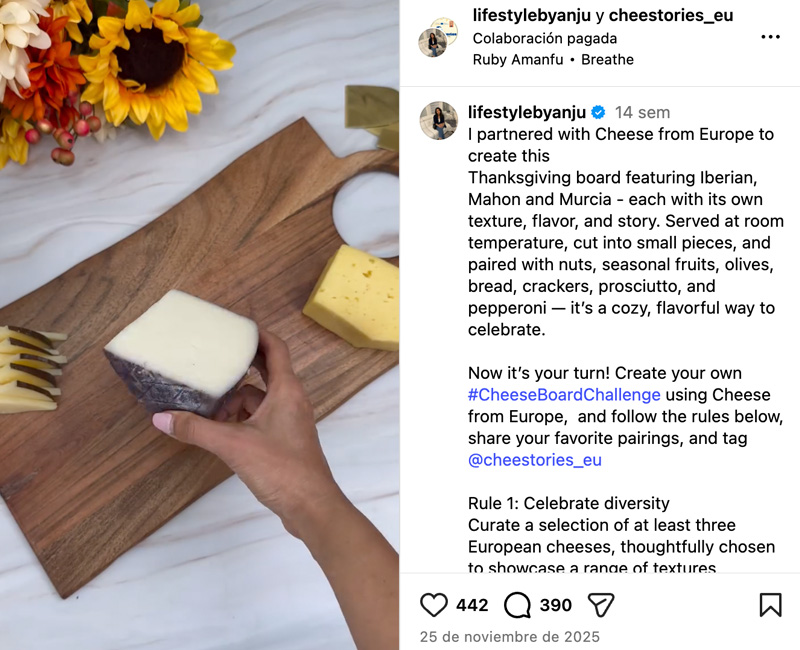Open comments via the speech bubble icon
This screenshot has height=650, width=800.
517,605
